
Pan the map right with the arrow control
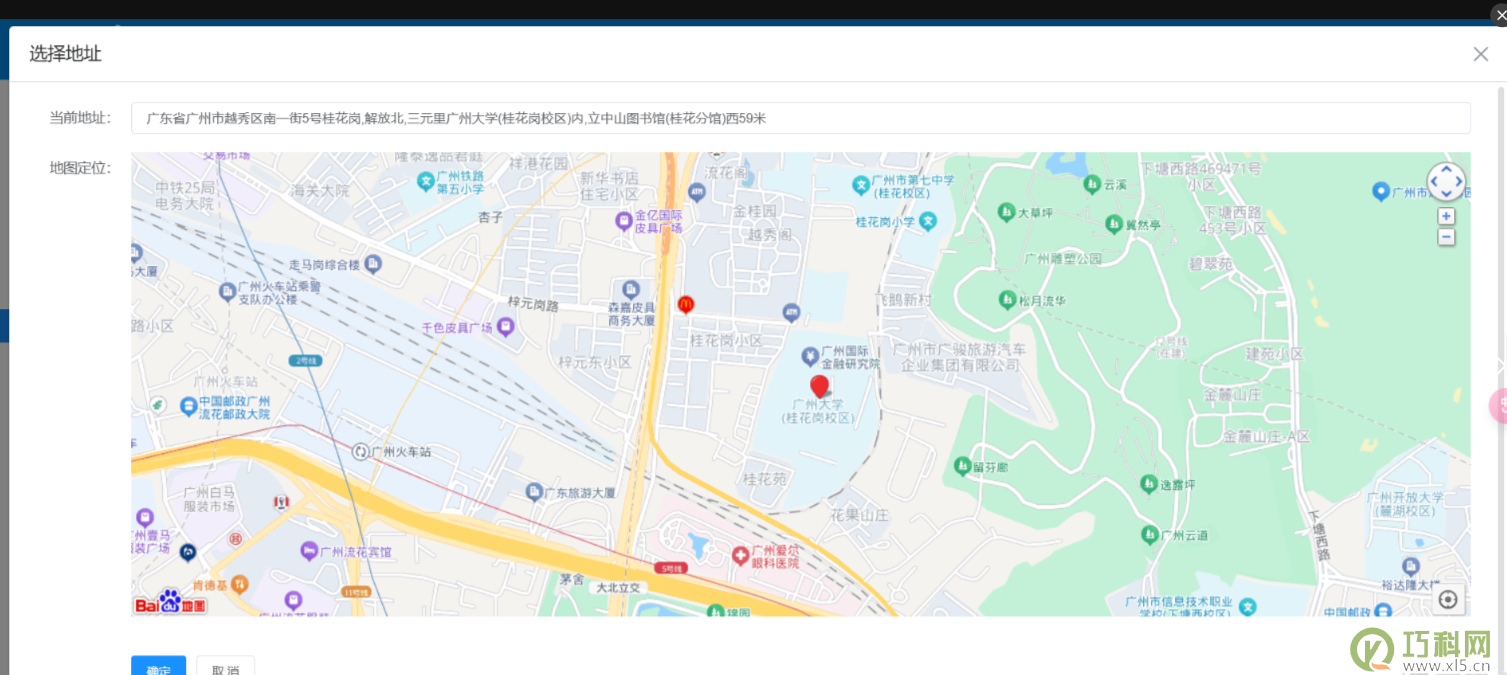[x=1459, y=182]
